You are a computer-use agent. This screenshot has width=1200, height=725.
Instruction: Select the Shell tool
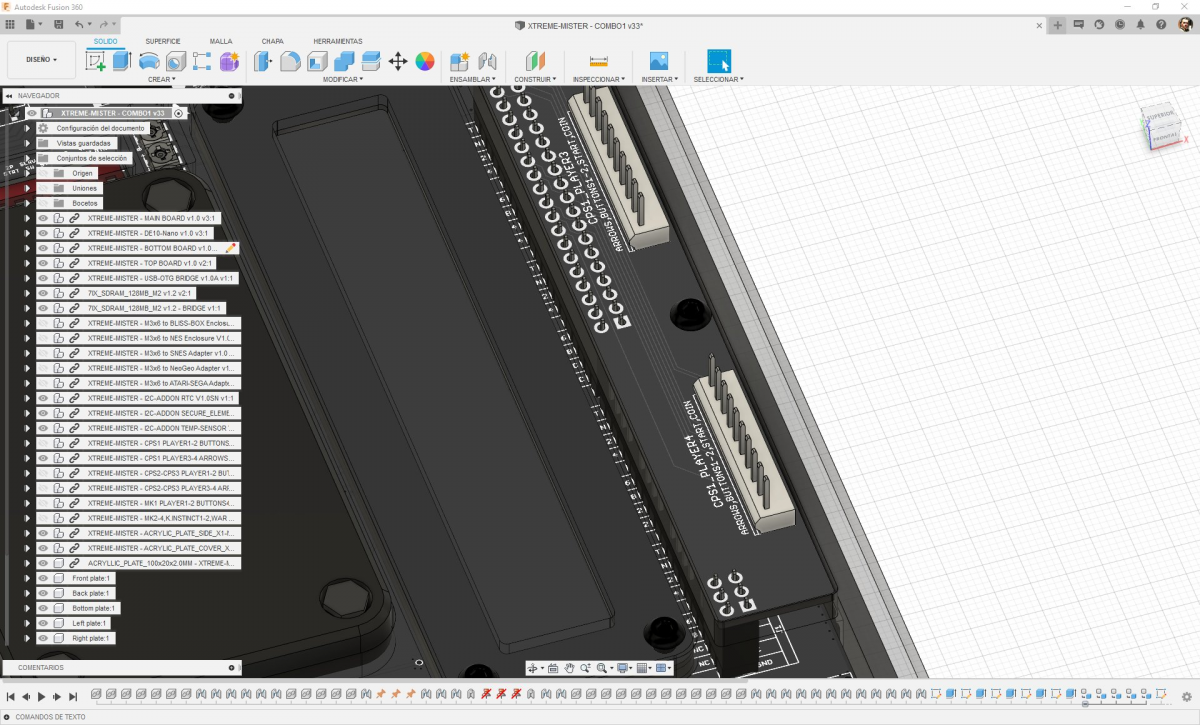[317, 61]
